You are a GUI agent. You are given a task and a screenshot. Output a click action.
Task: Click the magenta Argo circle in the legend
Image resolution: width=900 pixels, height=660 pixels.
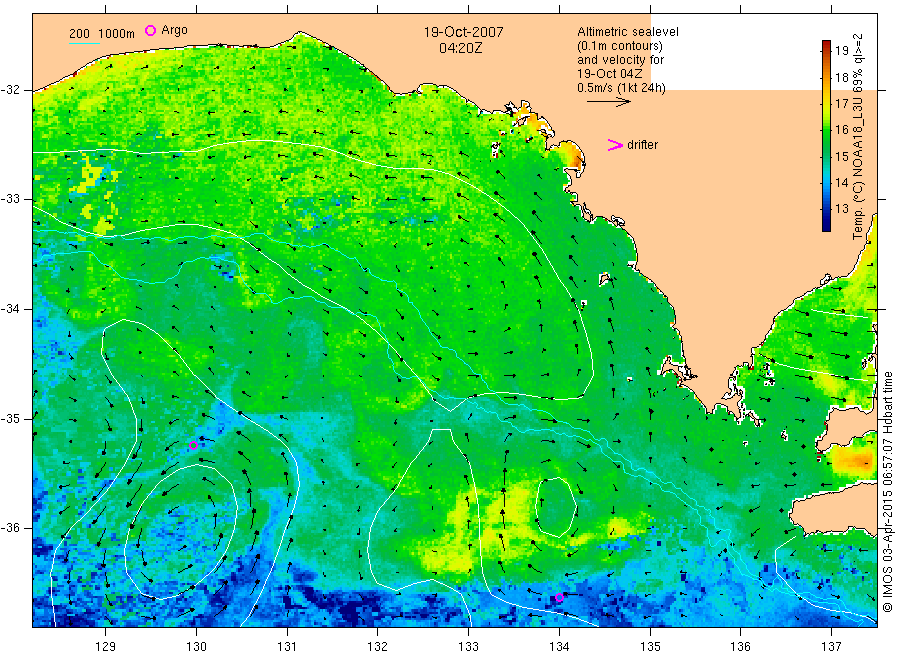click(150, 30)
